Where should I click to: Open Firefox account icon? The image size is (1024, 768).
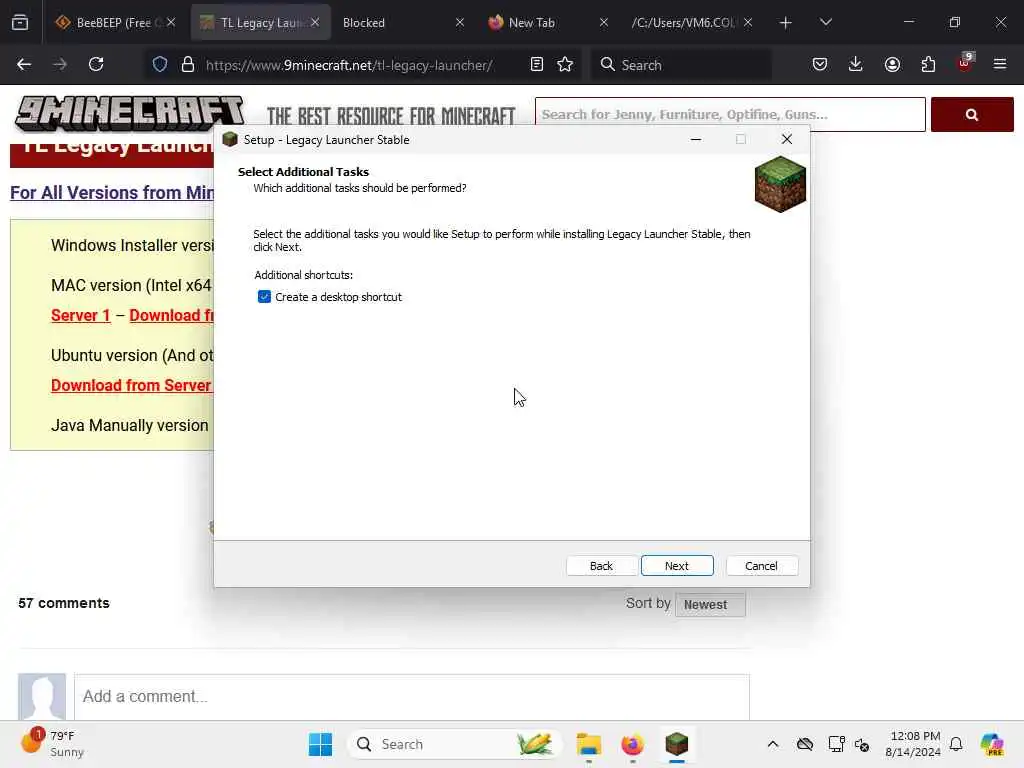[x=892, y=65]
